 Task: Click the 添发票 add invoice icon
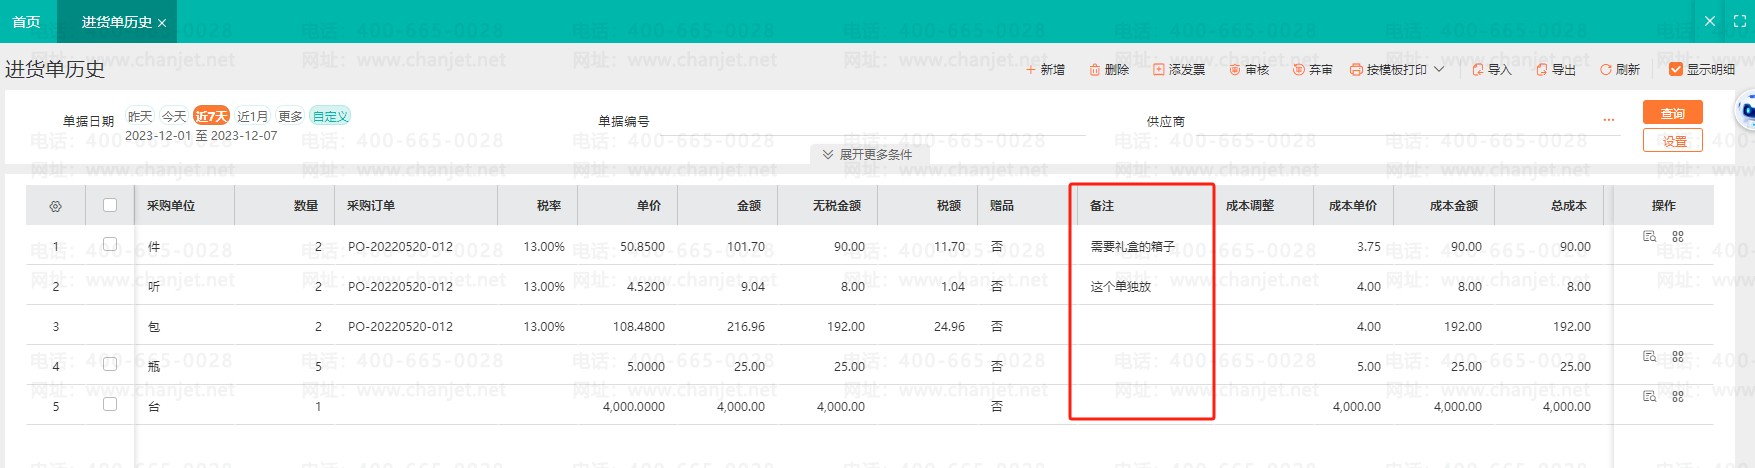(1158, 70)
